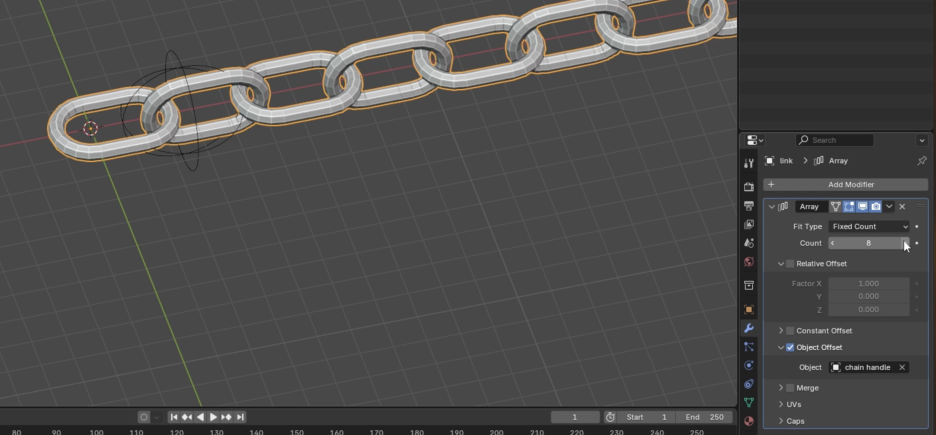The height and width of the screenshot is (435, 936).
Task: Open the Material properties tab
Action: (x=749, y=421)
